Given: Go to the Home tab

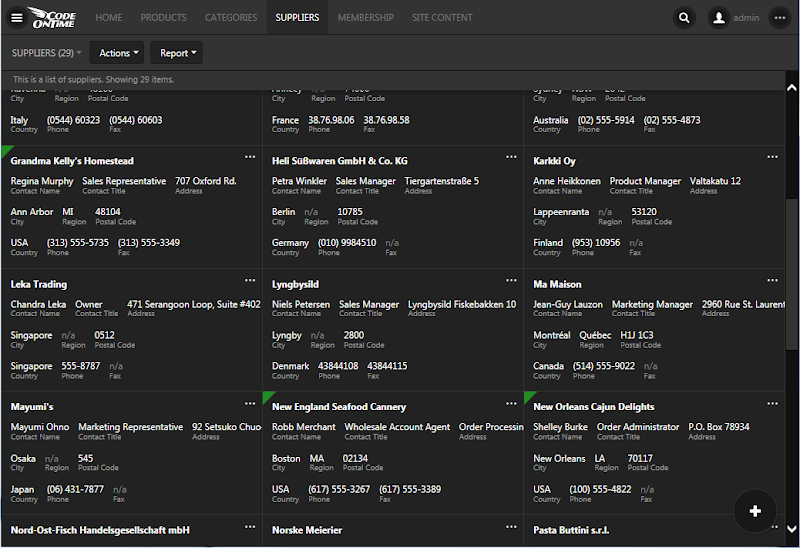Looking at the screenshot, I should (109, 17).
